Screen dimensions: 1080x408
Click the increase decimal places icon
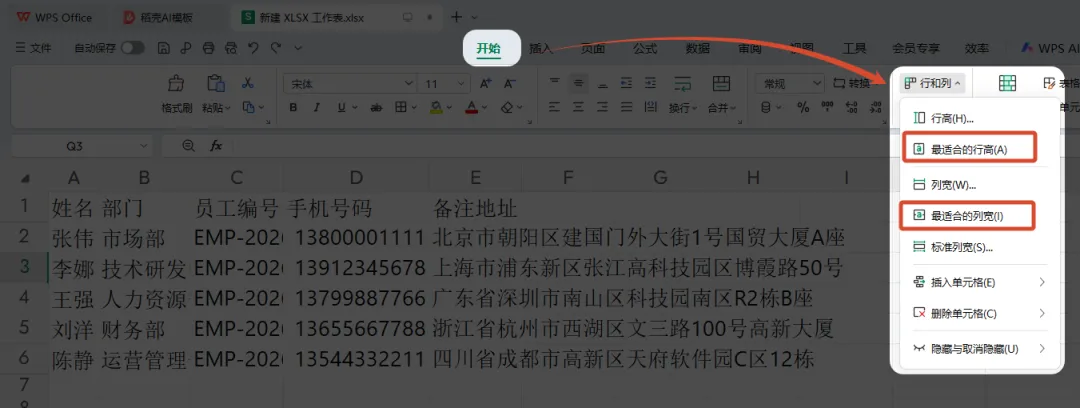[851, 108]
